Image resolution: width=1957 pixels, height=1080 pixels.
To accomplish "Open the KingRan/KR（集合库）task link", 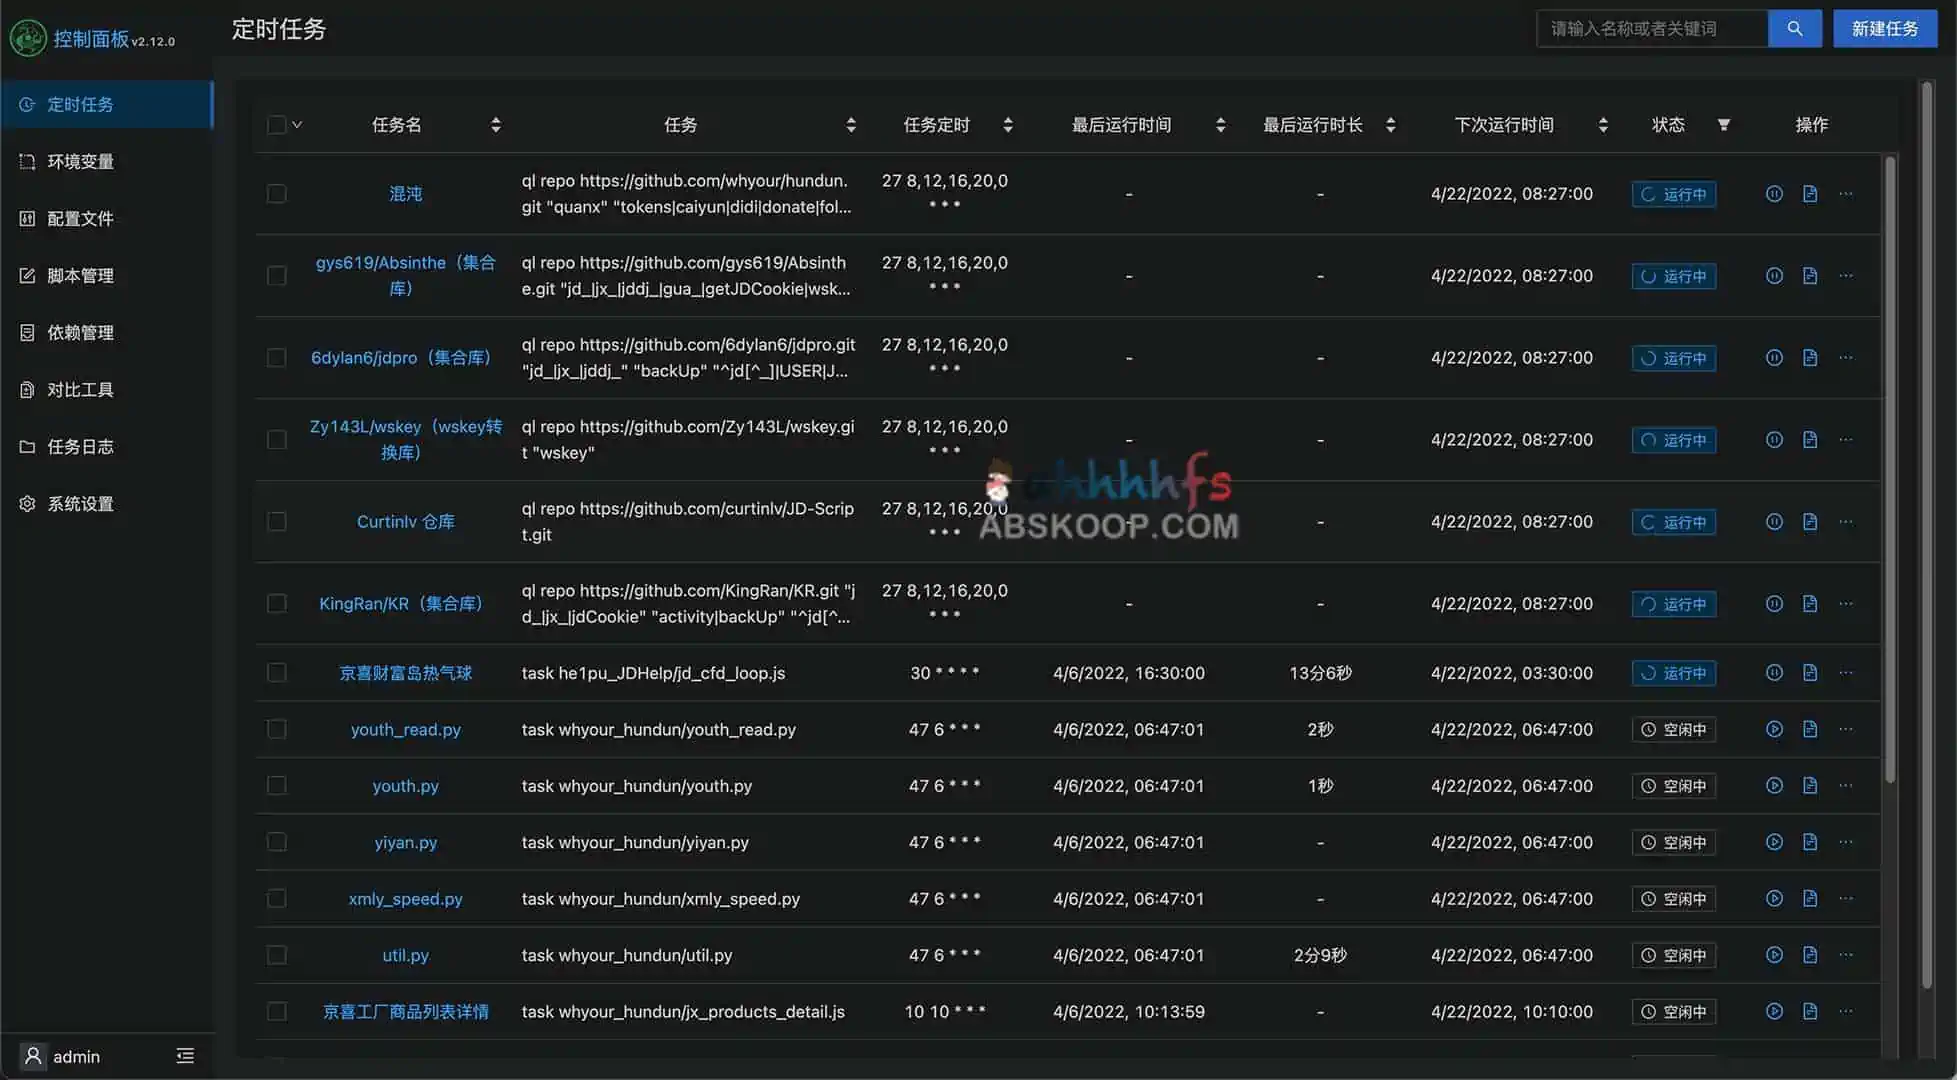I will click(x=400, y=604).
